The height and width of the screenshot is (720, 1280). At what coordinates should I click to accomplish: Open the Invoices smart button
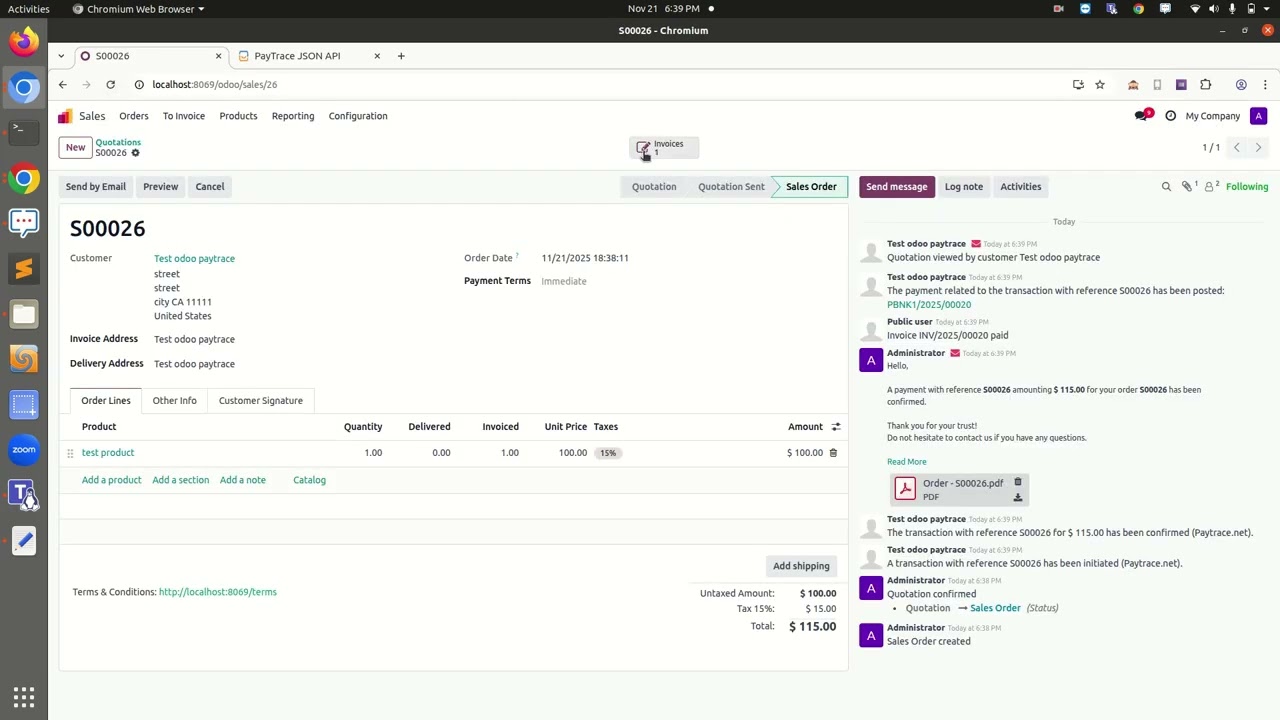[664, 148]
